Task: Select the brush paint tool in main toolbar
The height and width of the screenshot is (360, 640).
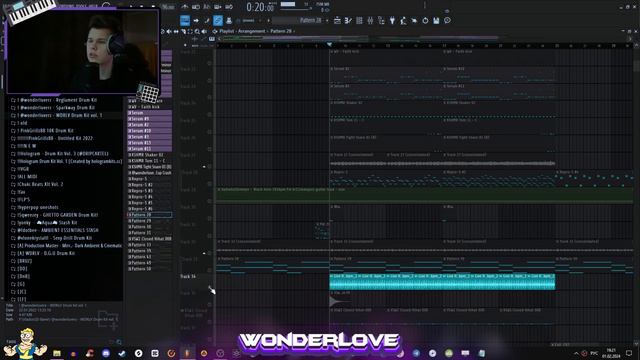Action: pos(207,20)
